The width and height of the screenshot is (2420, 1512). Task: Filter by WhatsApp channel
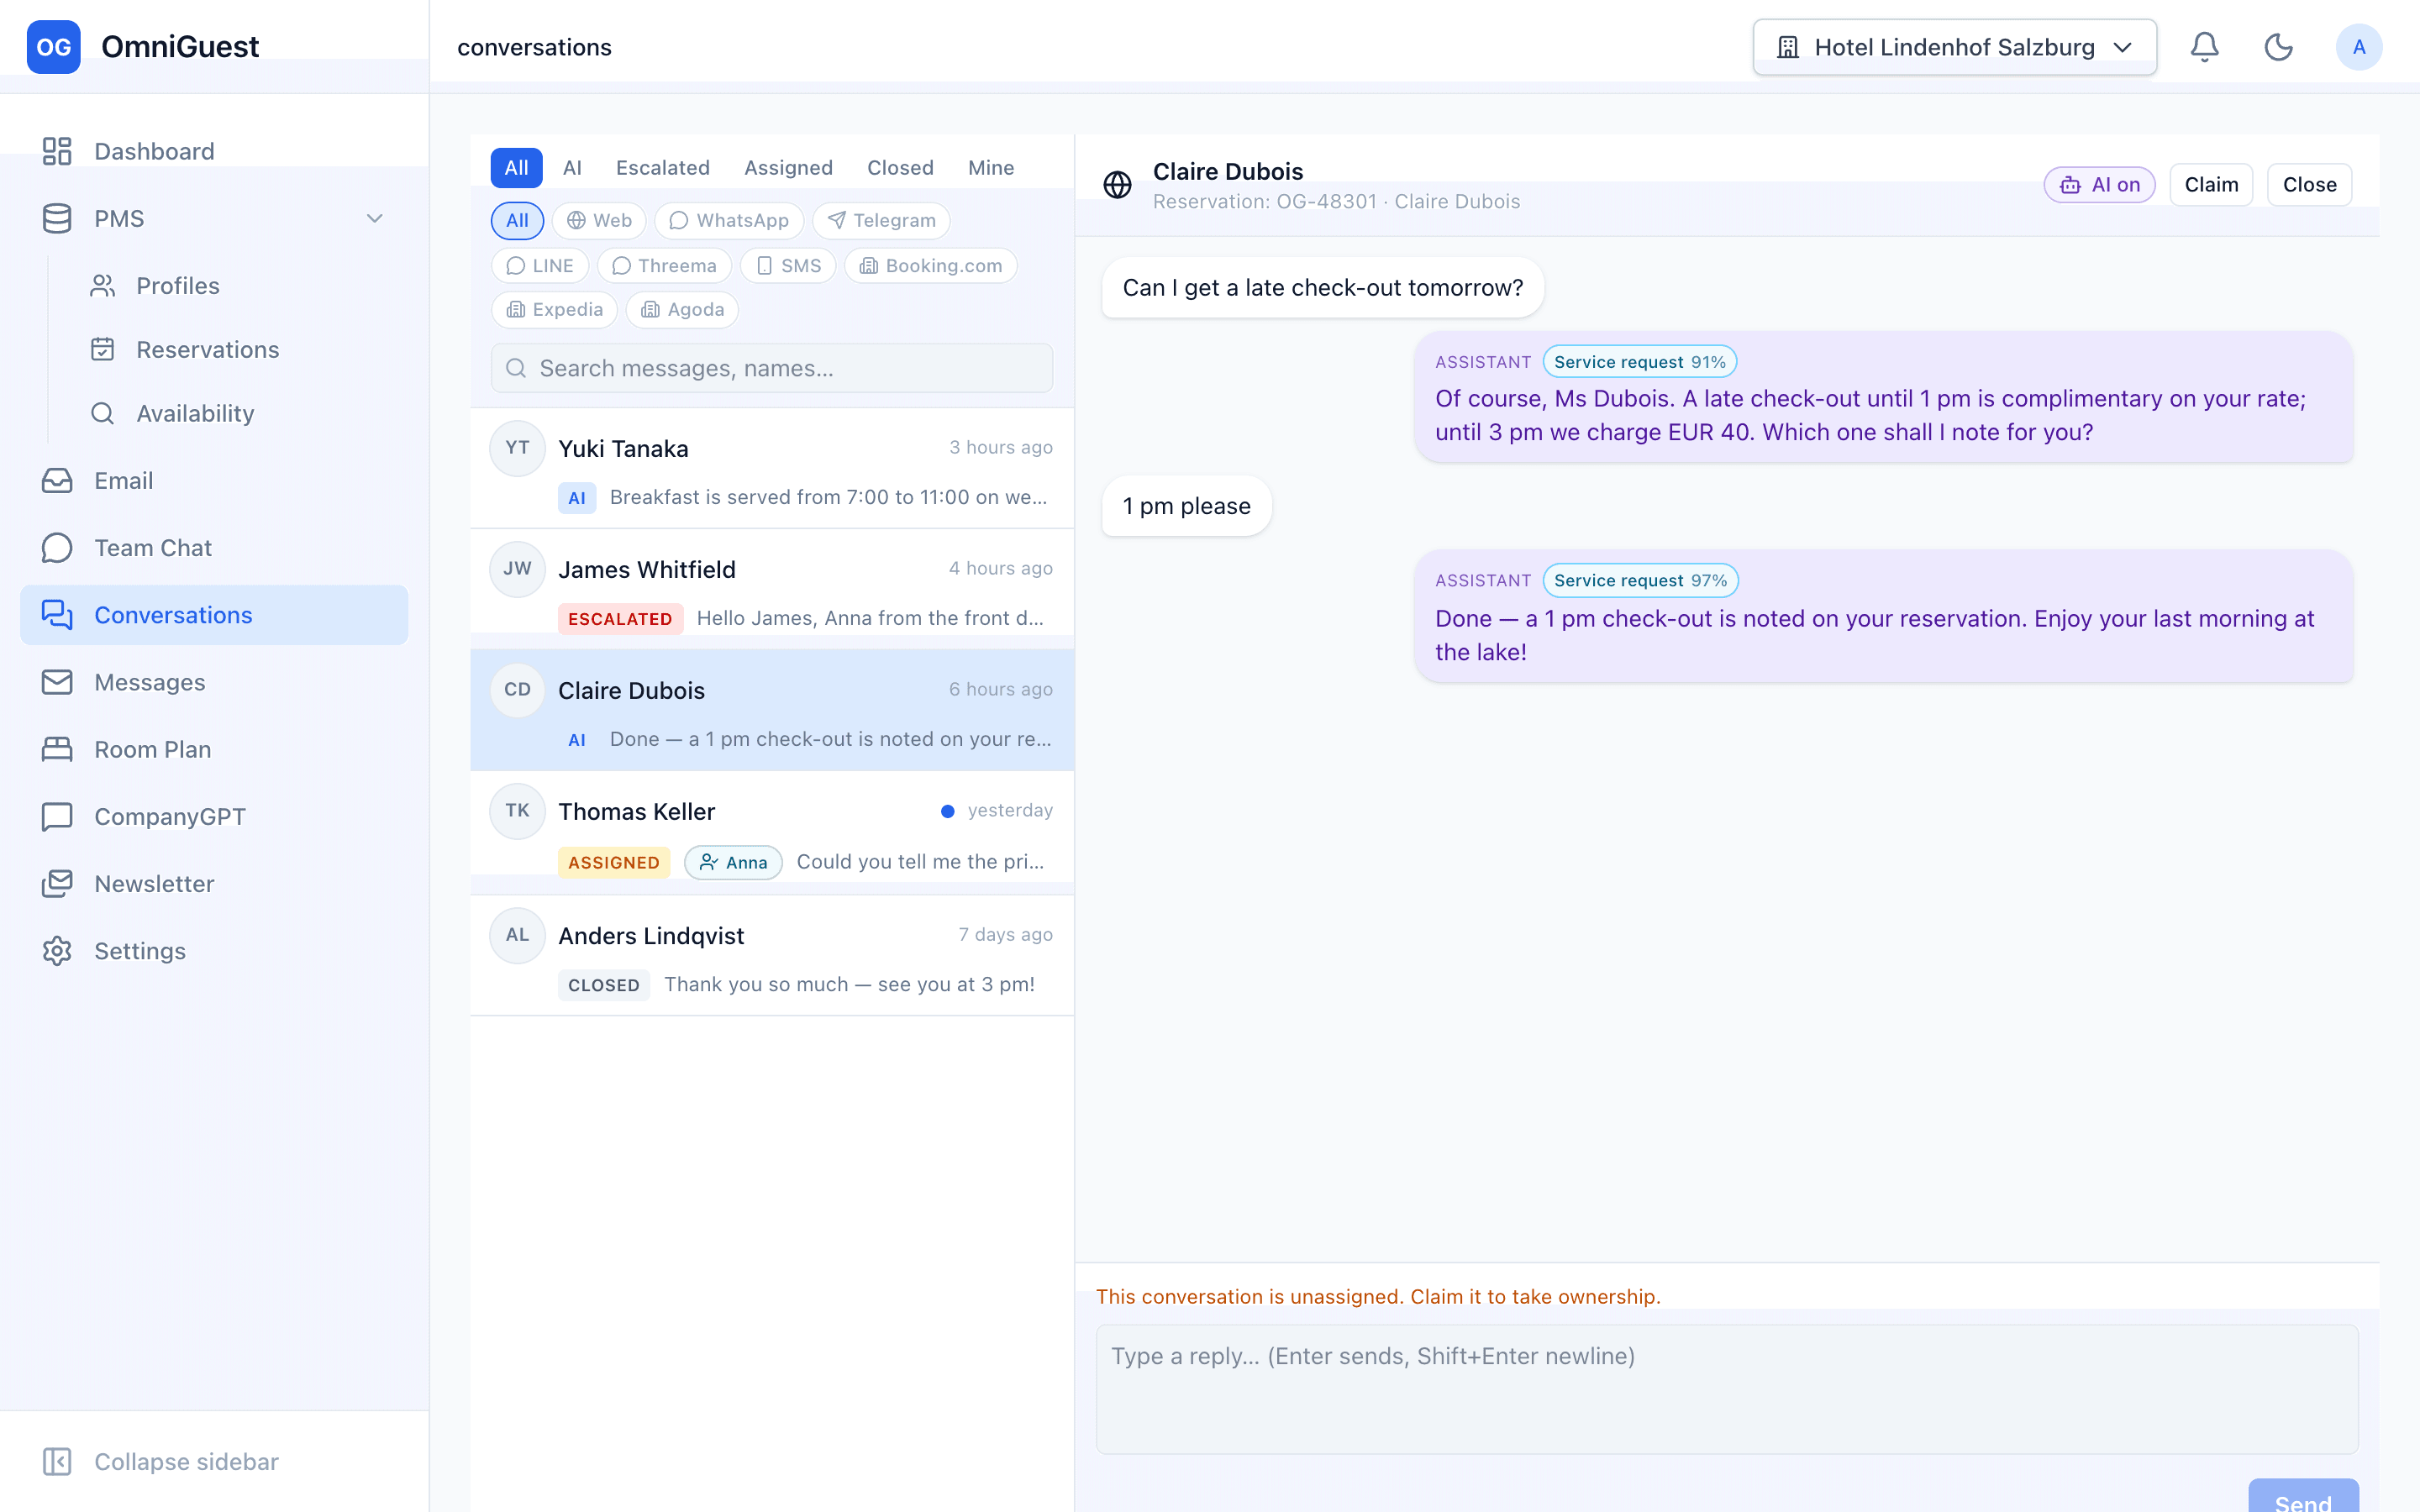tap(729, 221)
